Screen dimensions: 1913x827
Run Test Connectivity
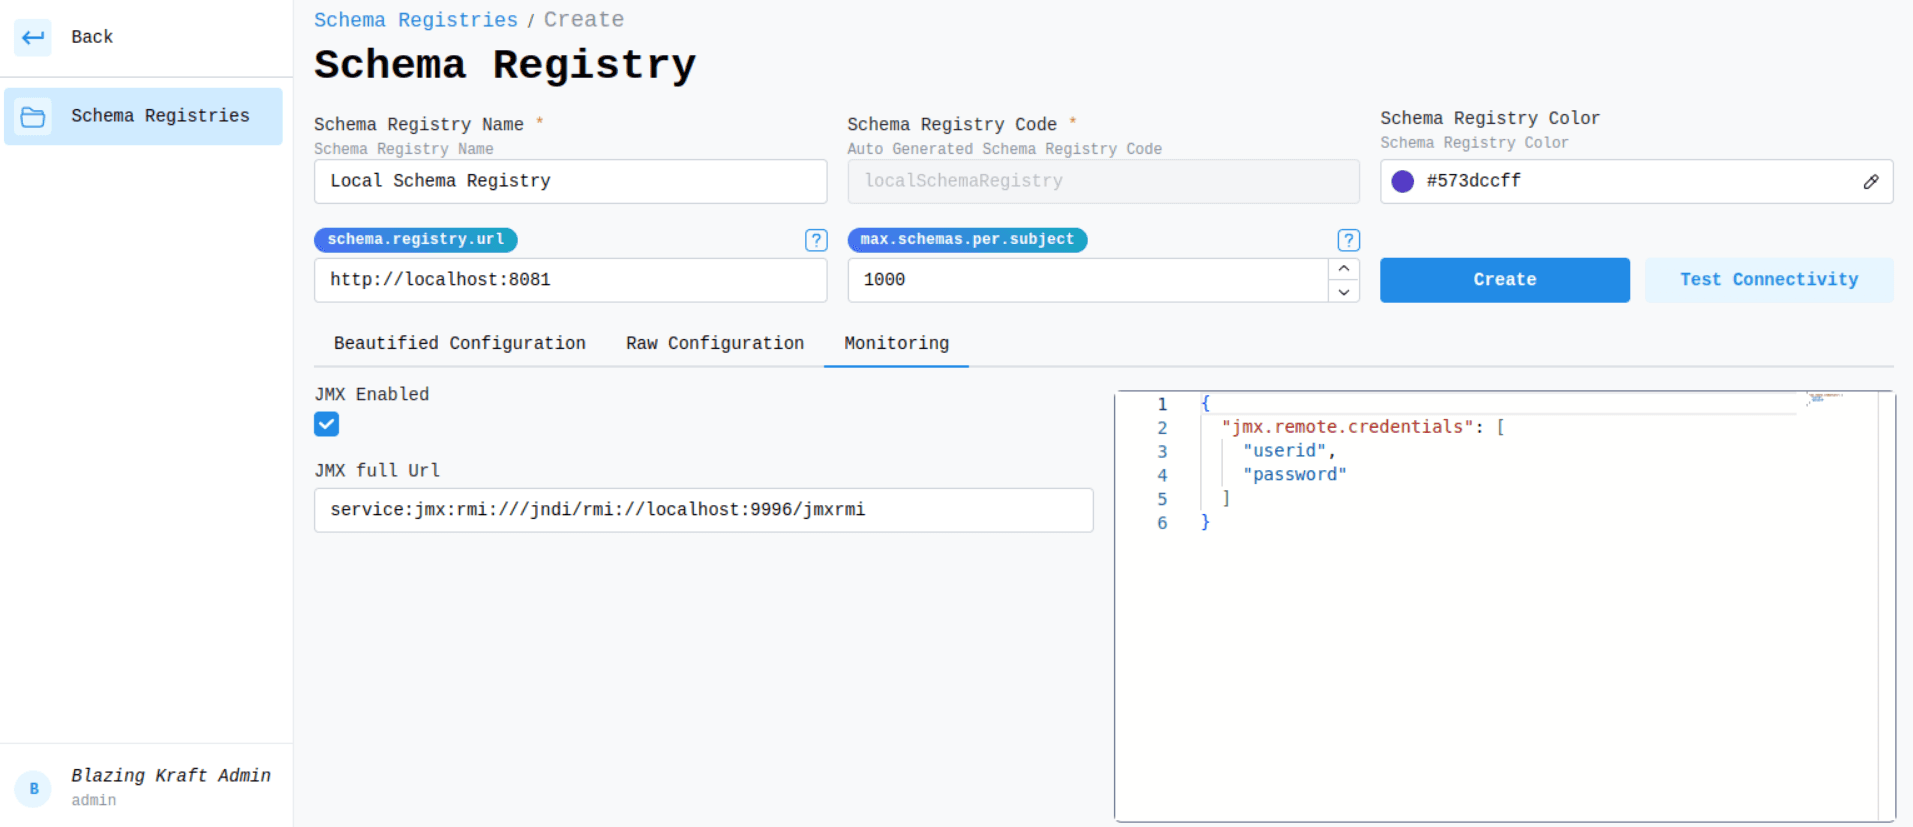pyautogui.click(x=1768, y=280)
